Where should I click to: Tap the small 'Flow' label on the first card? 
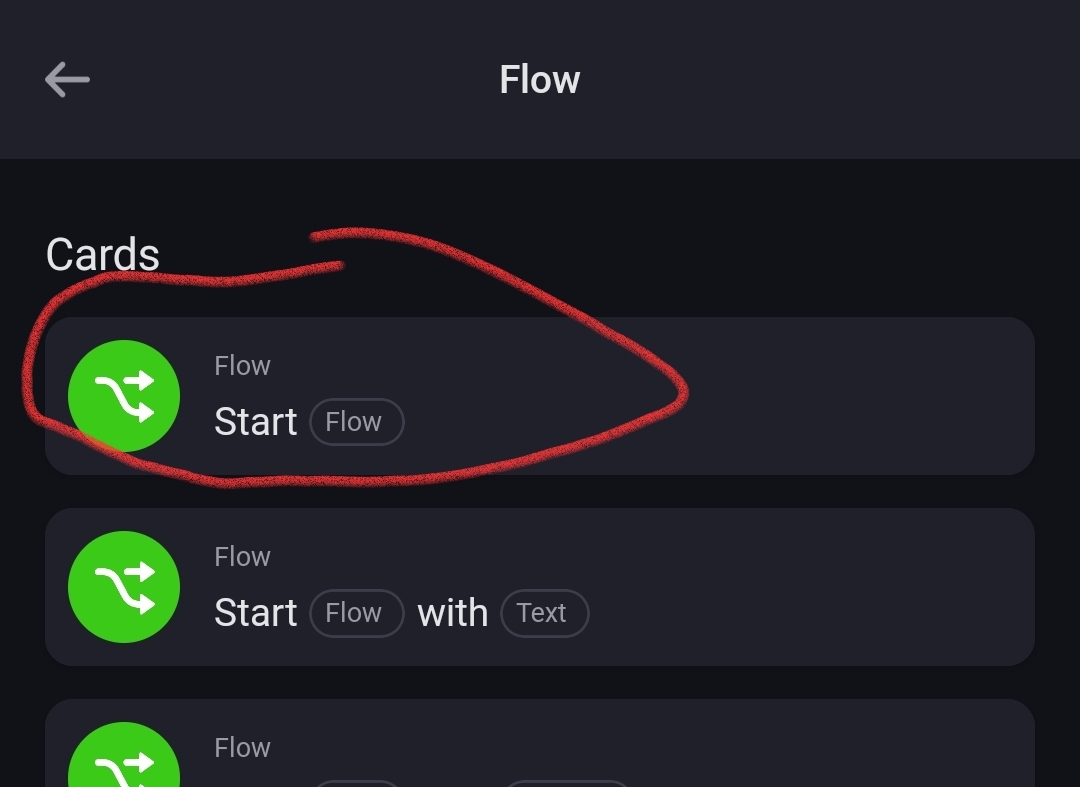pyautogui.click(x=242, y=366)
